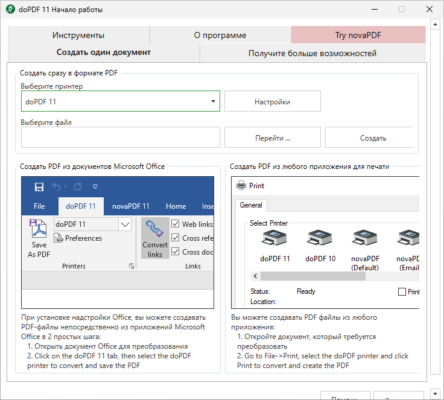
Task: Switch to the Try novaPDF tab
Action: [x=358, y=35]
